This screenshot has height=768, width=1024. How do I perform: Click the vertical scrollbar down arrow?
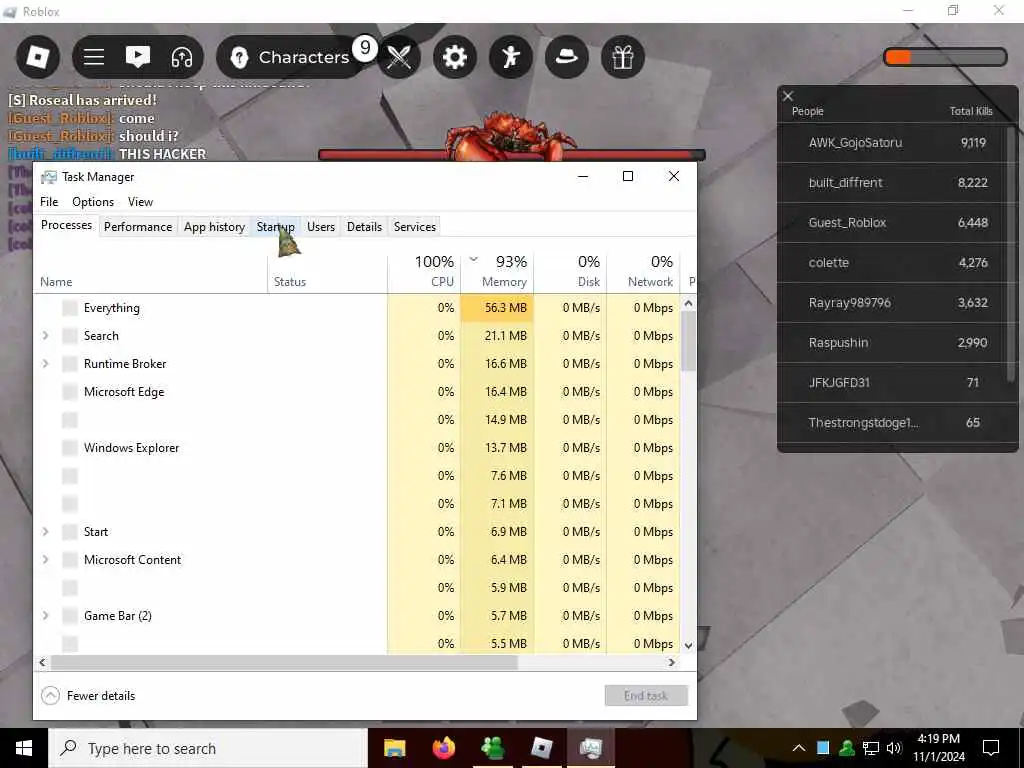click(688, 645)
